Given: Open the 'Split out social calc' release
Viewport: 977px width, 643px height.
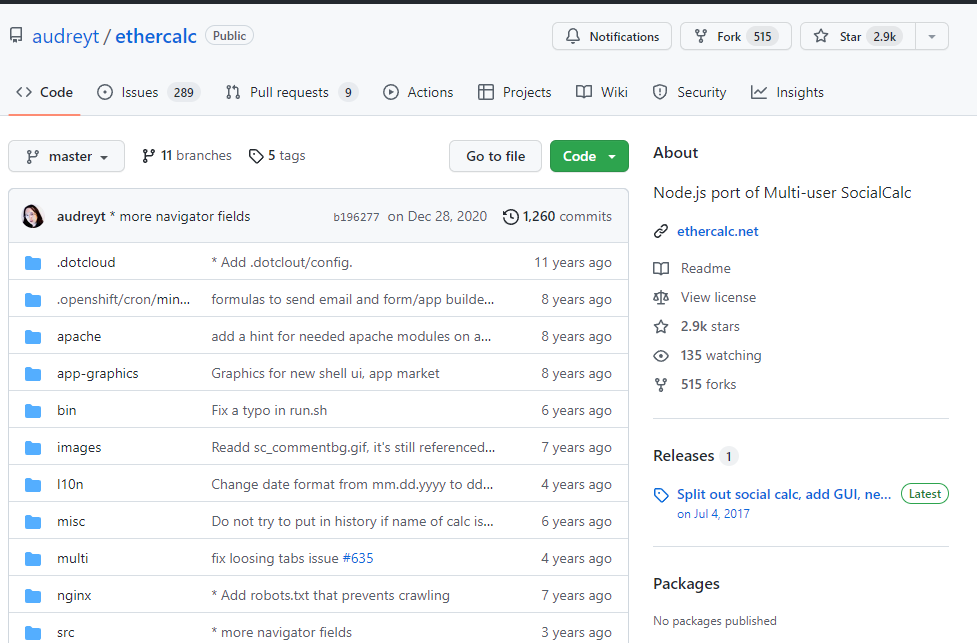Looking at the screenshot, I should click(x=784, y=494).
